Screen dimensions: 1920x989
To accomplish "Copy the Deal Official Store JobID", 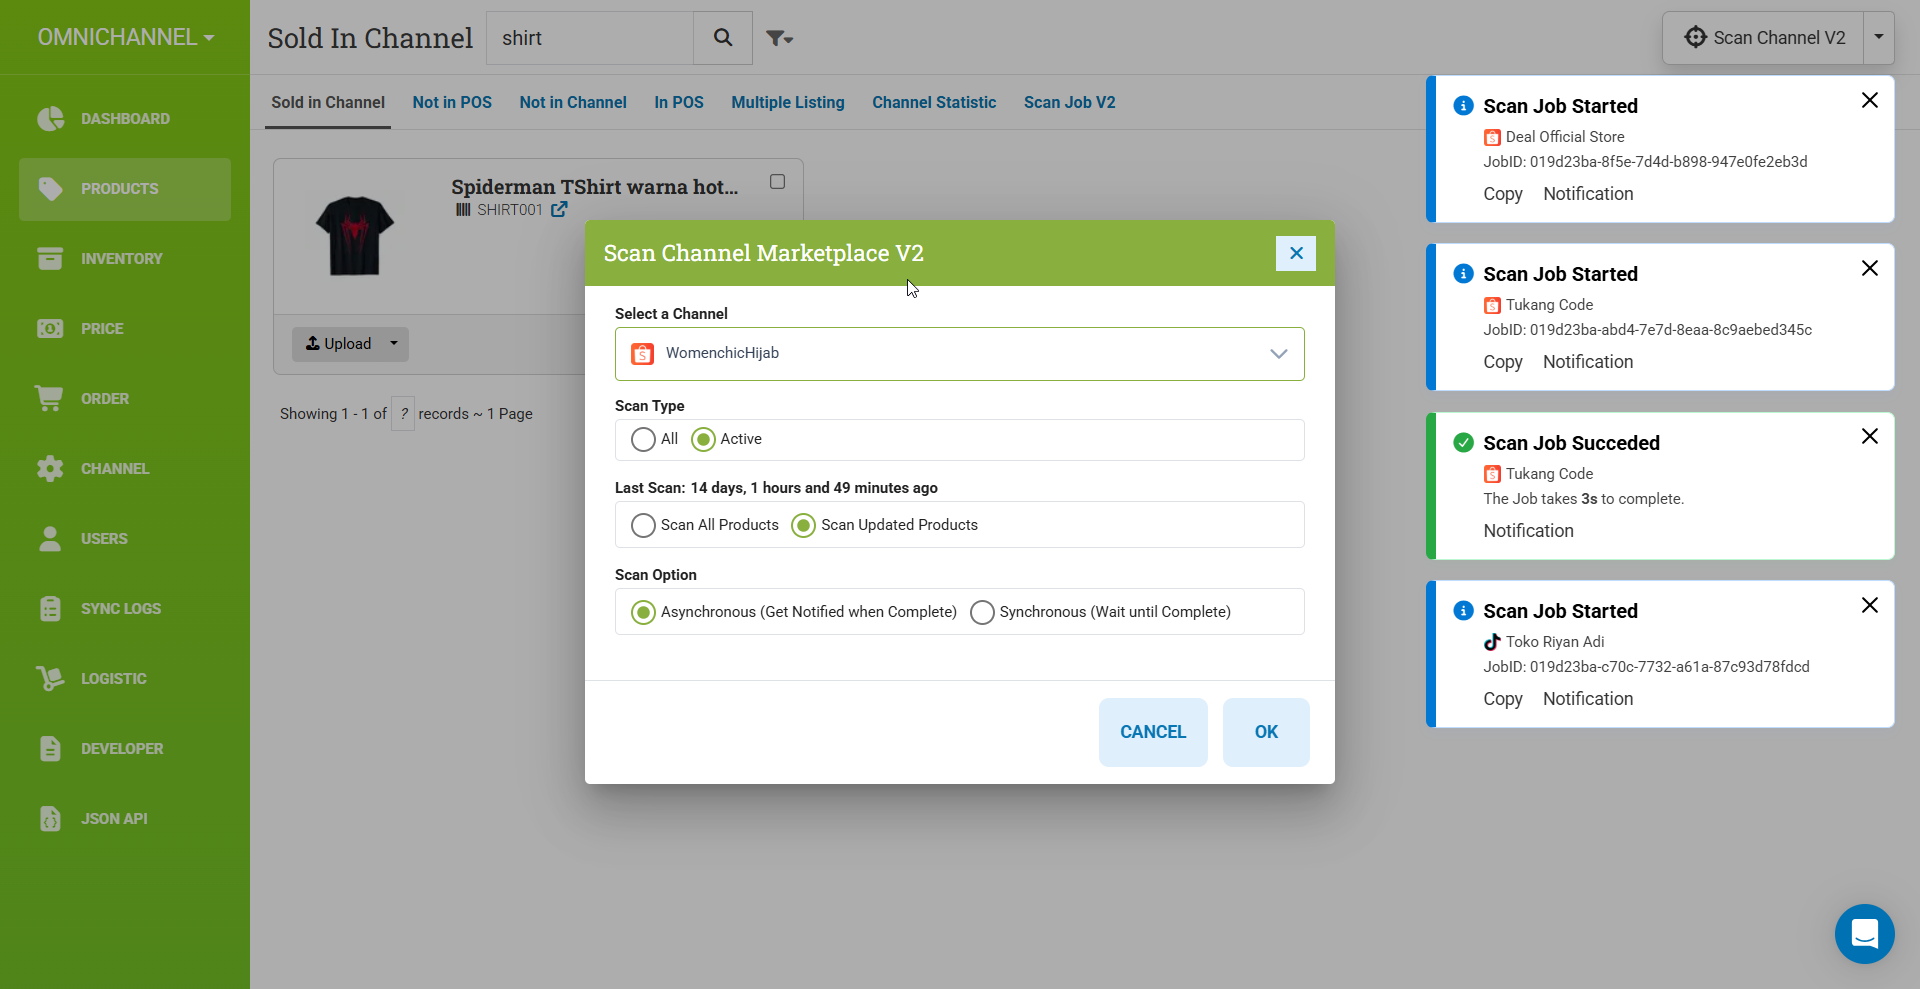I will click(x=1503, y=194).
